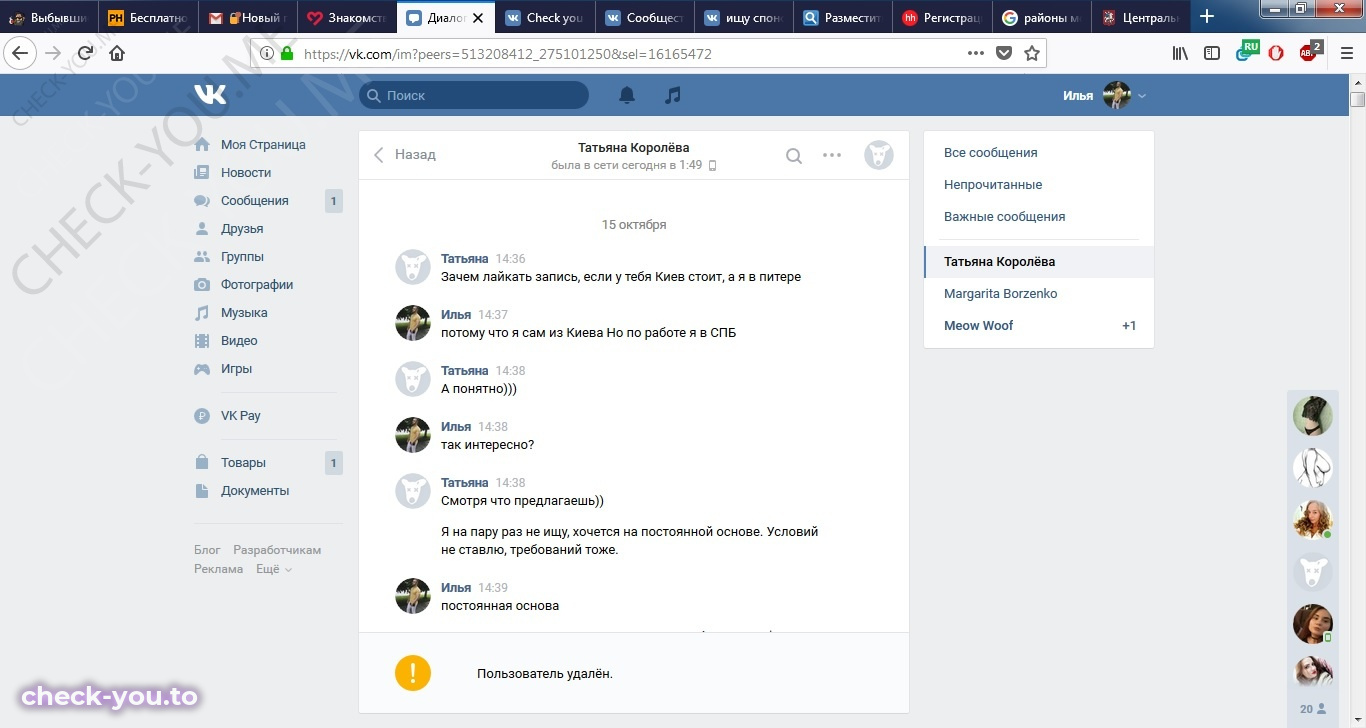Open notifications bell icon

coord(627,95)
